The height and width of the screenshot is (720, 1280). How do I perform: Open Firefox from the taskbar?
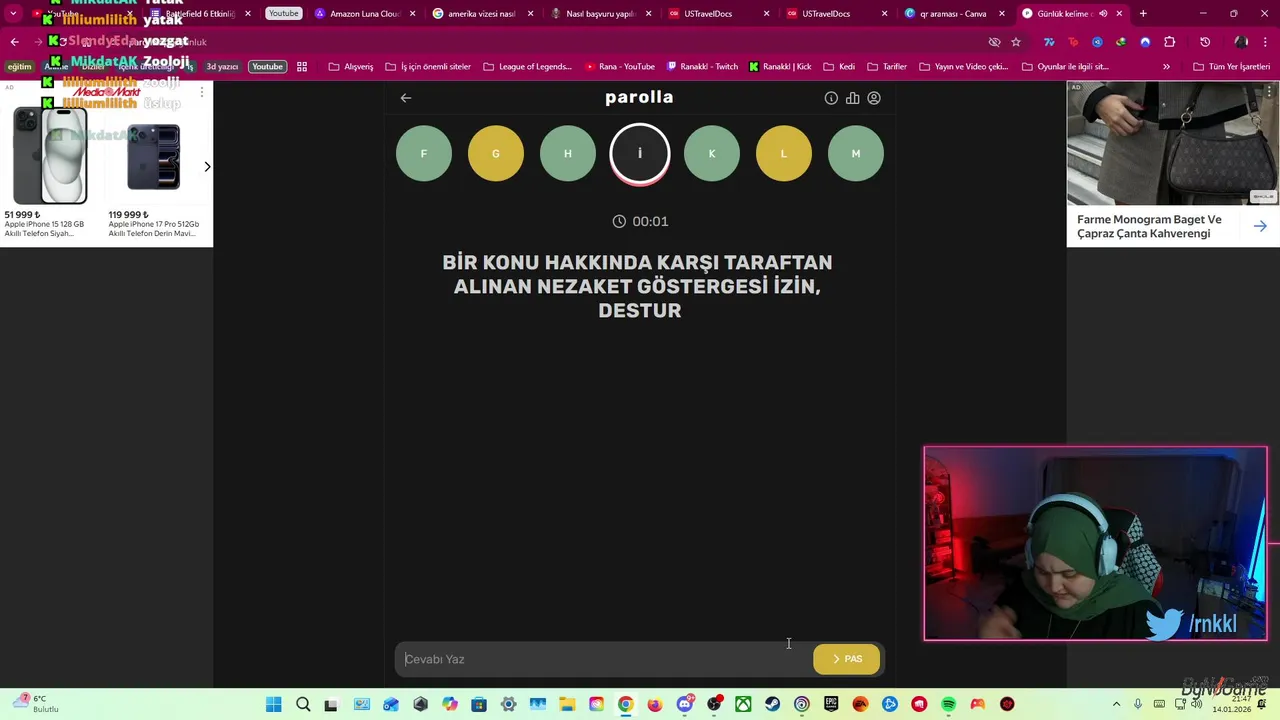tap(655, 704)
